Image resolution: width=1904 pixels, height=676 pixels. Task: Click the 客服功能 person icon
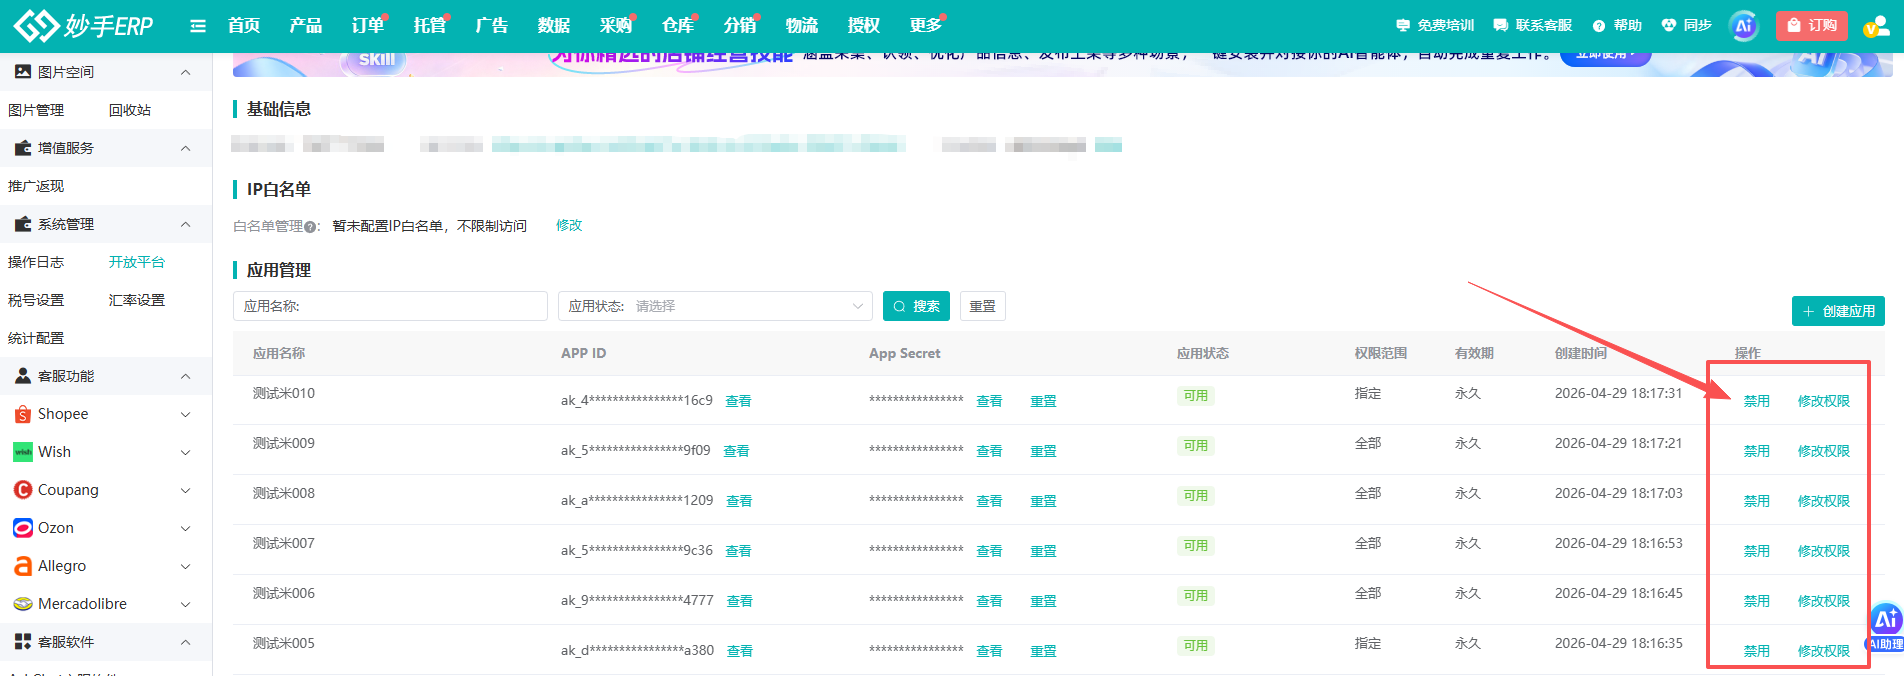point(22,376)
